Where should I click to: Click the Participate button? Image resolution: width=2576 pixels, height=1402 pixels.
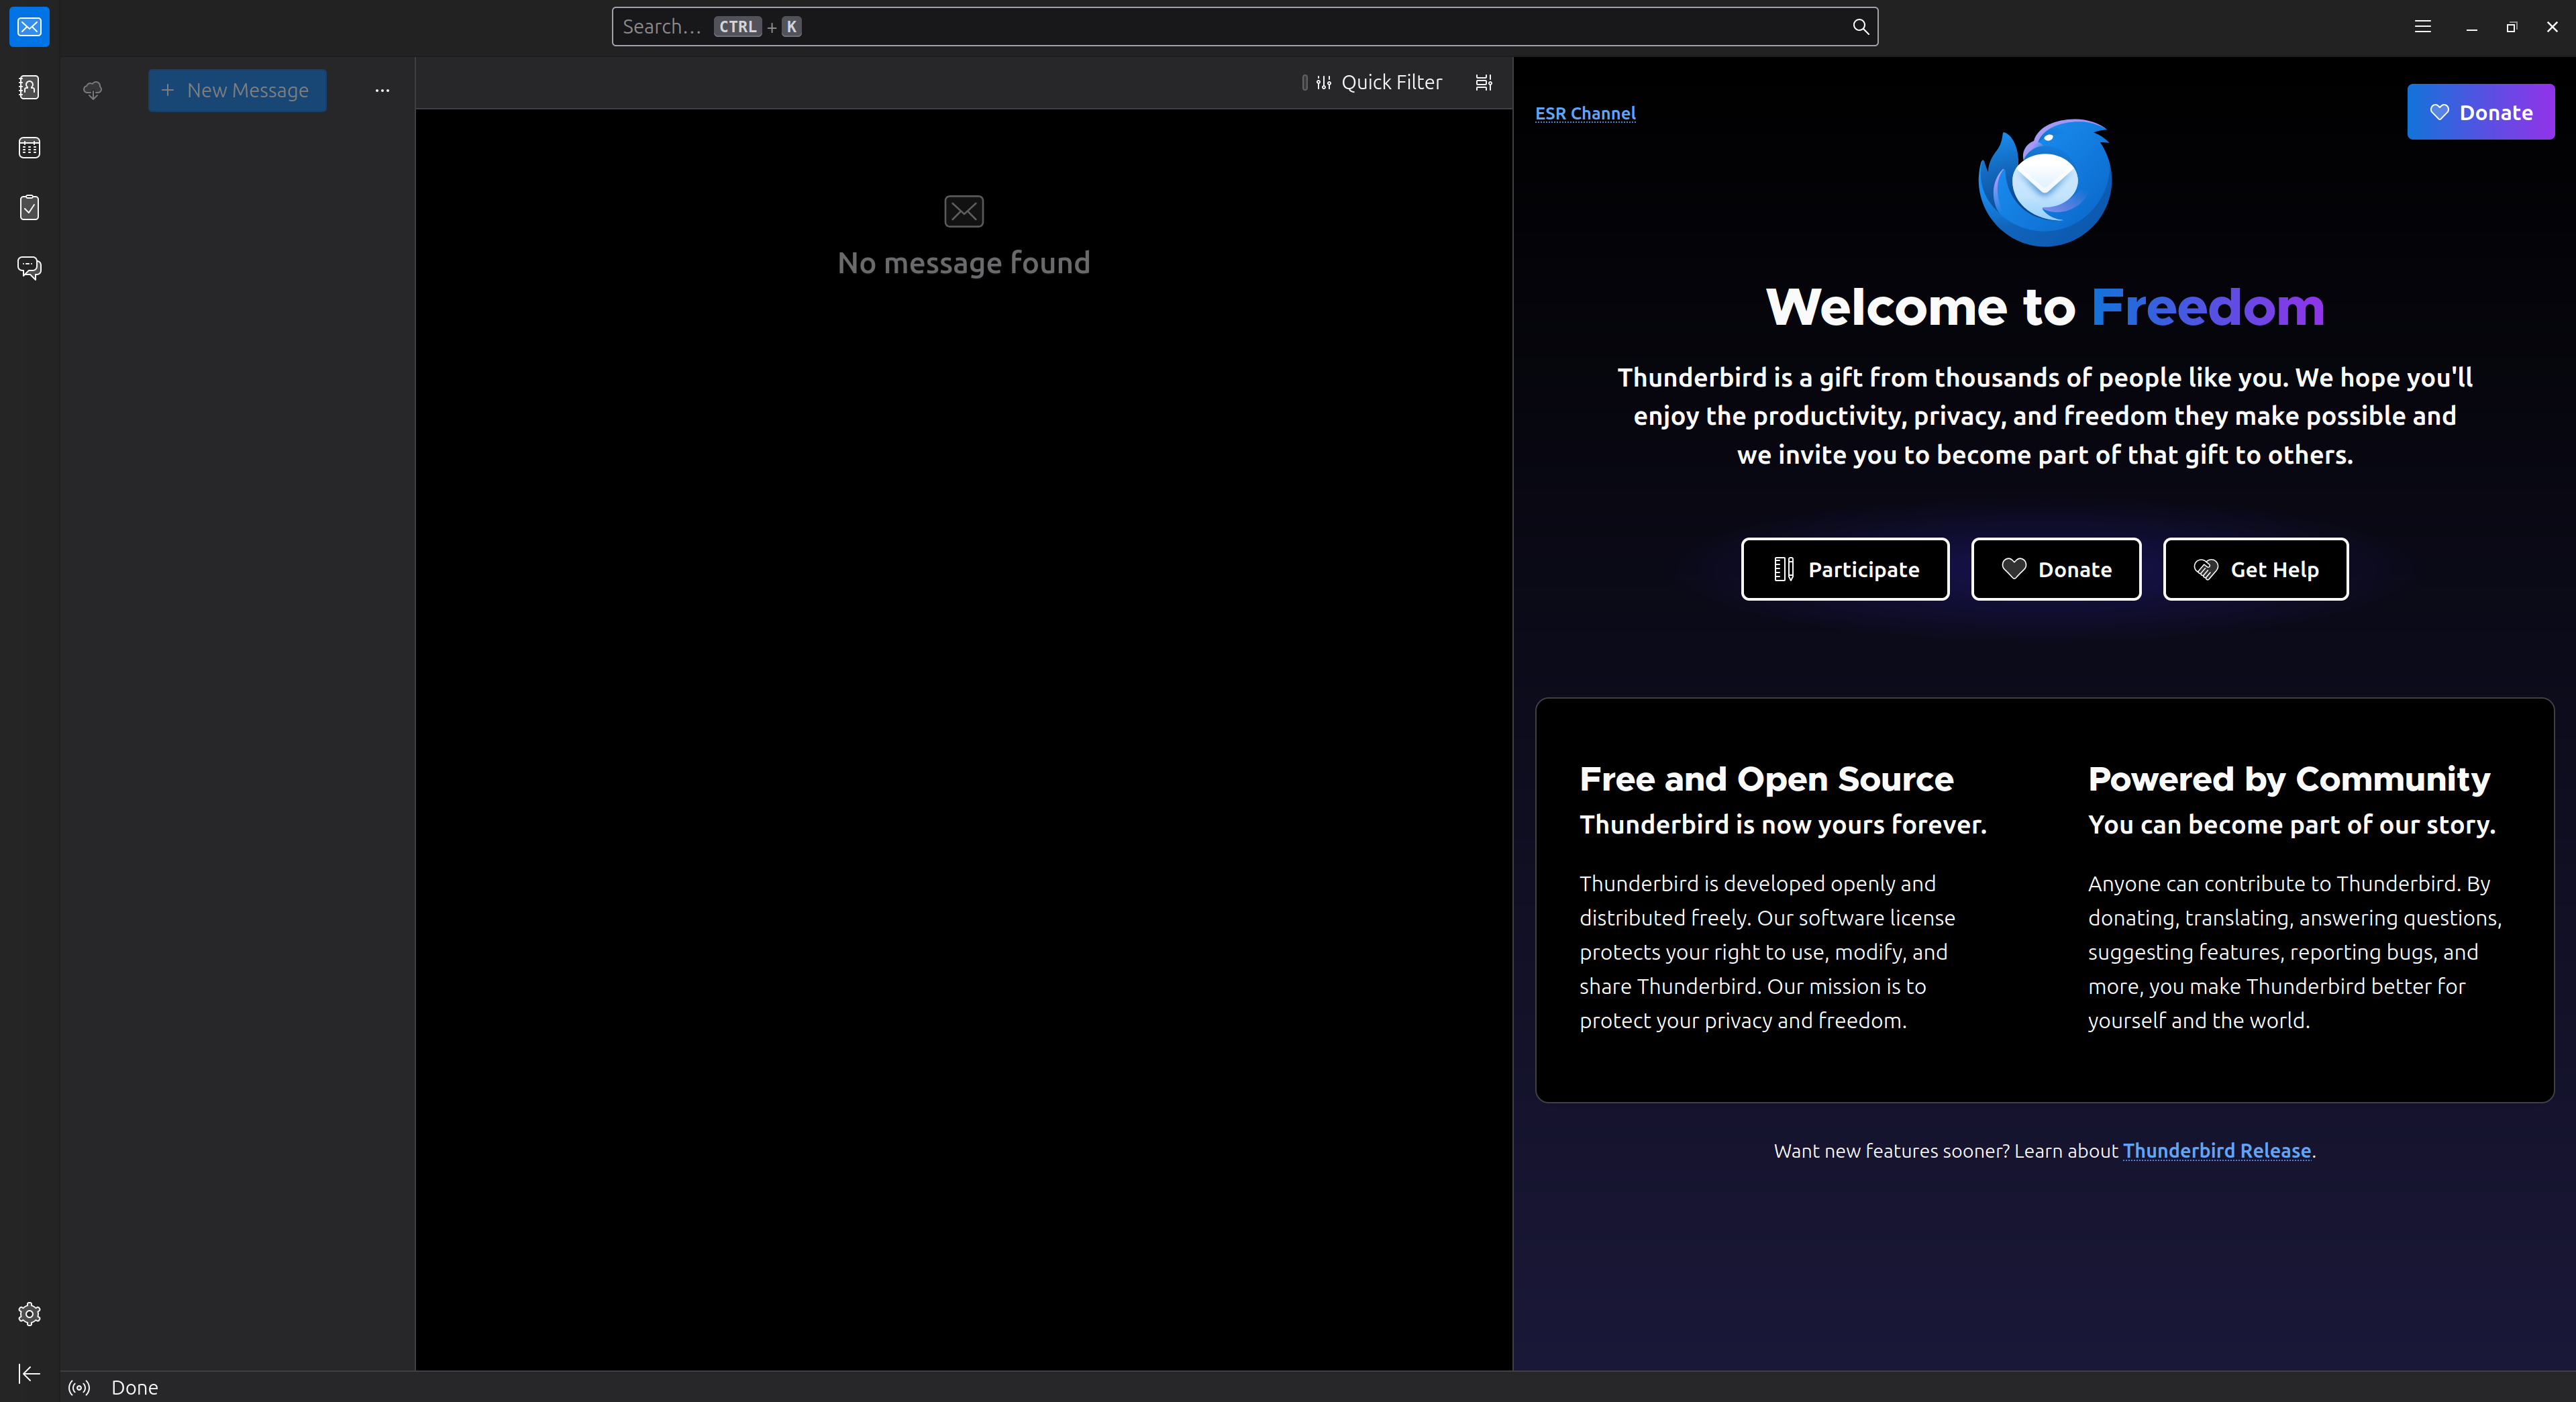1845,569
